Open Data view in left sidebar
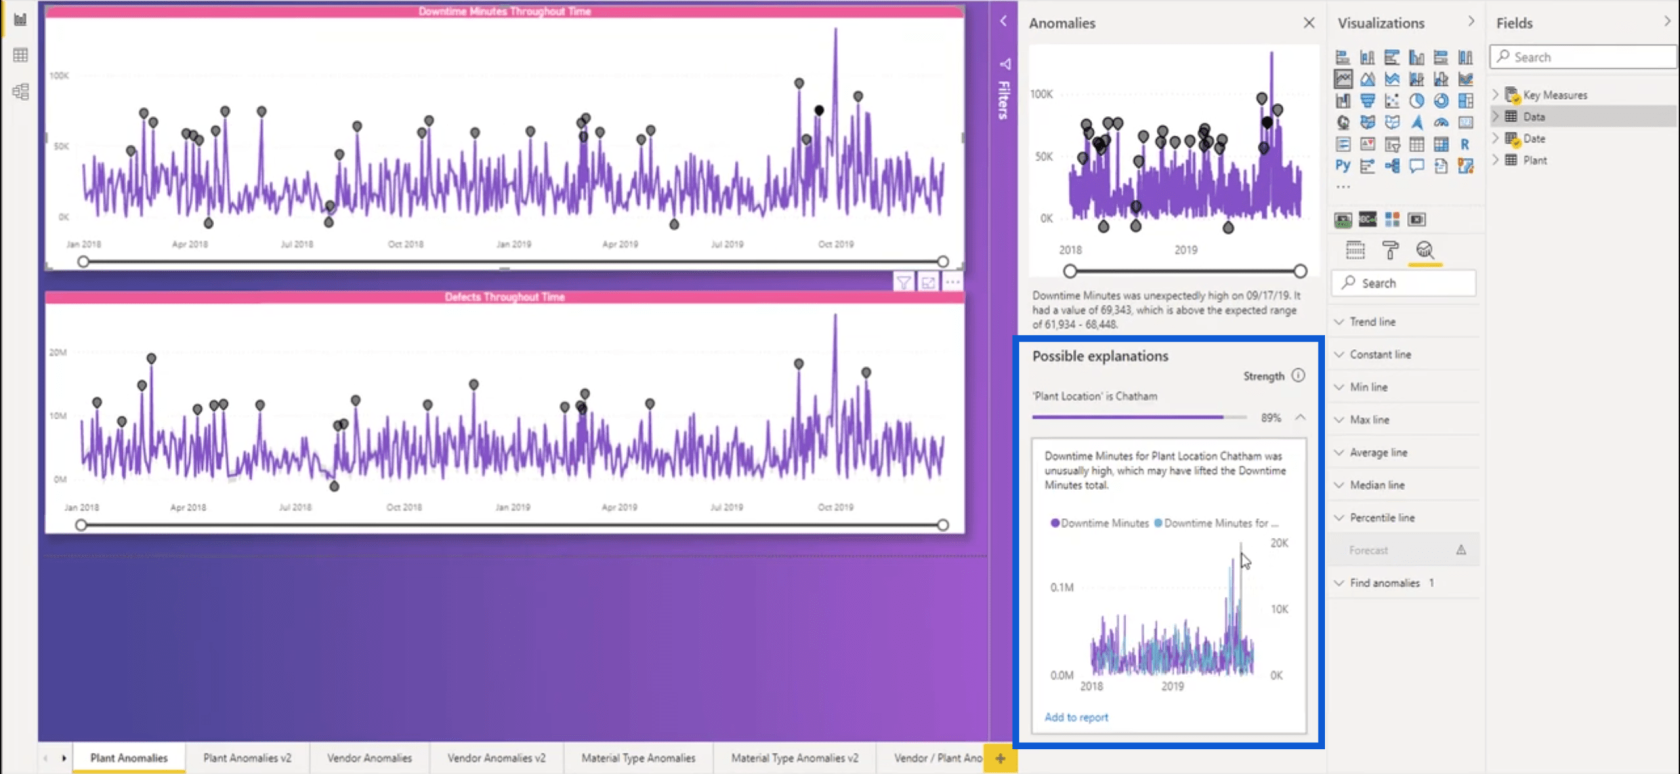This screenshot has height=774, width=1680. (x=20, y=56)
